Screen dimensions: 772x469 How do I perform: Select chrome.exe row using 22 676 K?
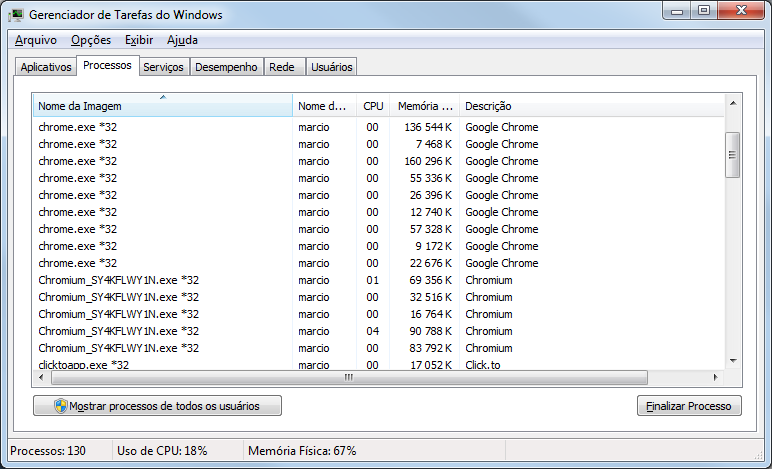point(379,263)
